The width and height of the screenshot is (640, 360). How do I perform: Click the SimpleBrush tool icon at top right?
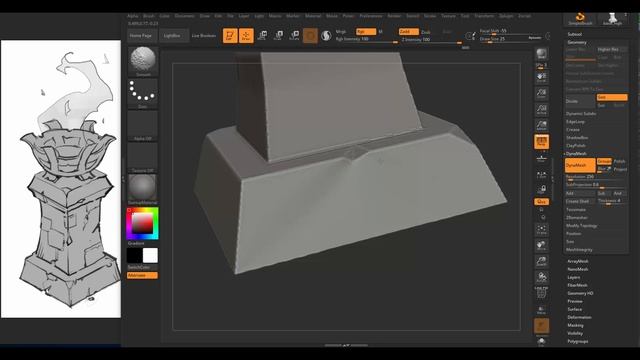(x=580, y=18)
